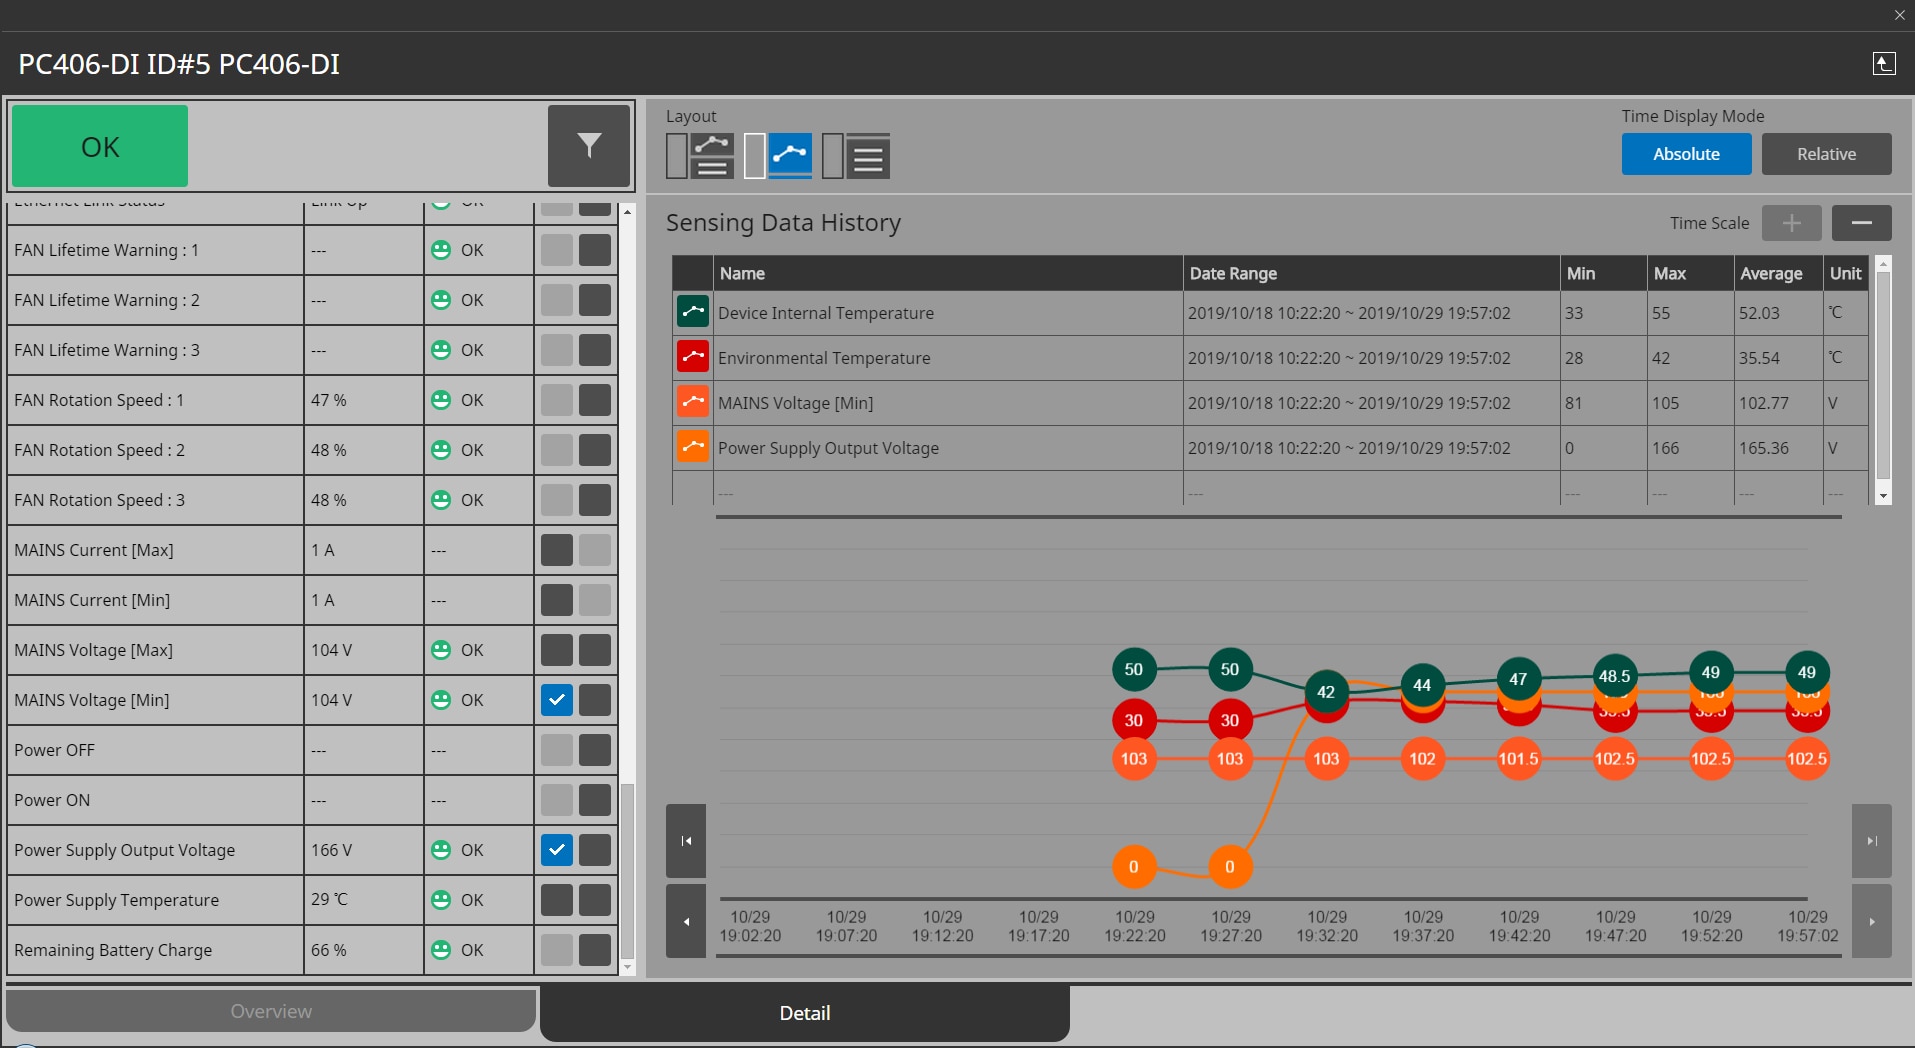Viewport: 1915px width, 1048px height.
Task: Jump to the first graph data point
Action: (686, 841)
